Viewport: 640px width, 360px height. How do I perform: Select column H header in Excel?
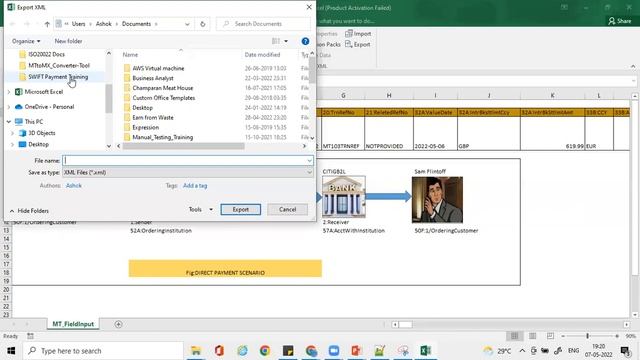389,96
